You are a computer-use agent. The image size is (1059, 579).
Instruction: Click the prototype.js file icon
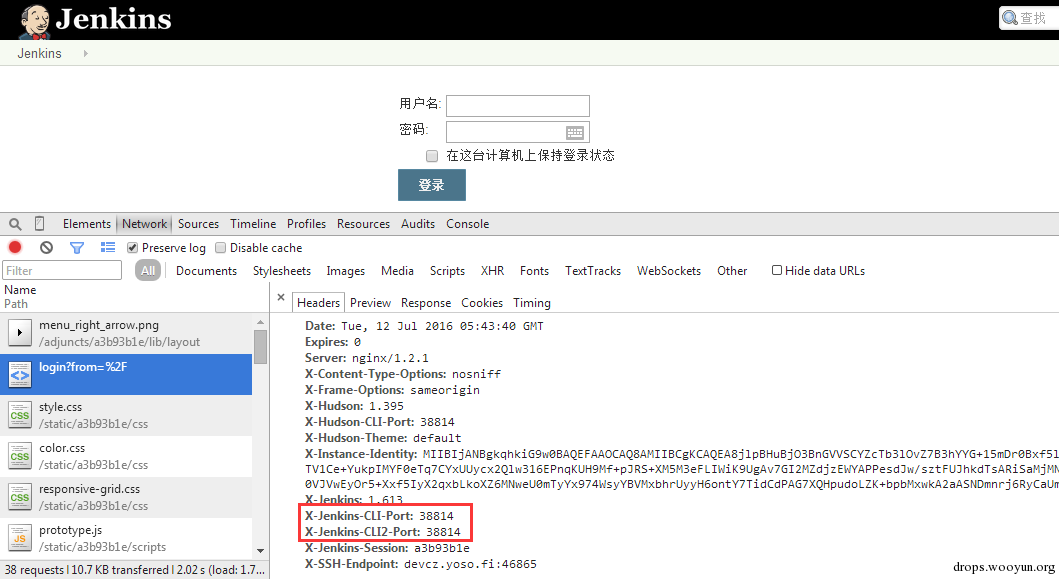(x=20, y=538)
